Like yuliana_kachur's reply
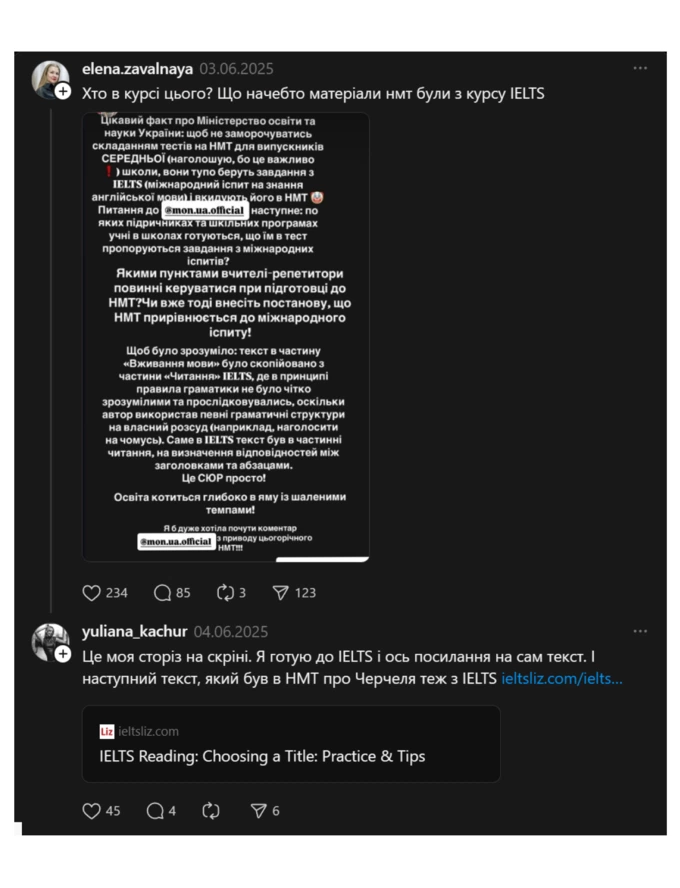680x888 pixels. (x=92, y=811)
